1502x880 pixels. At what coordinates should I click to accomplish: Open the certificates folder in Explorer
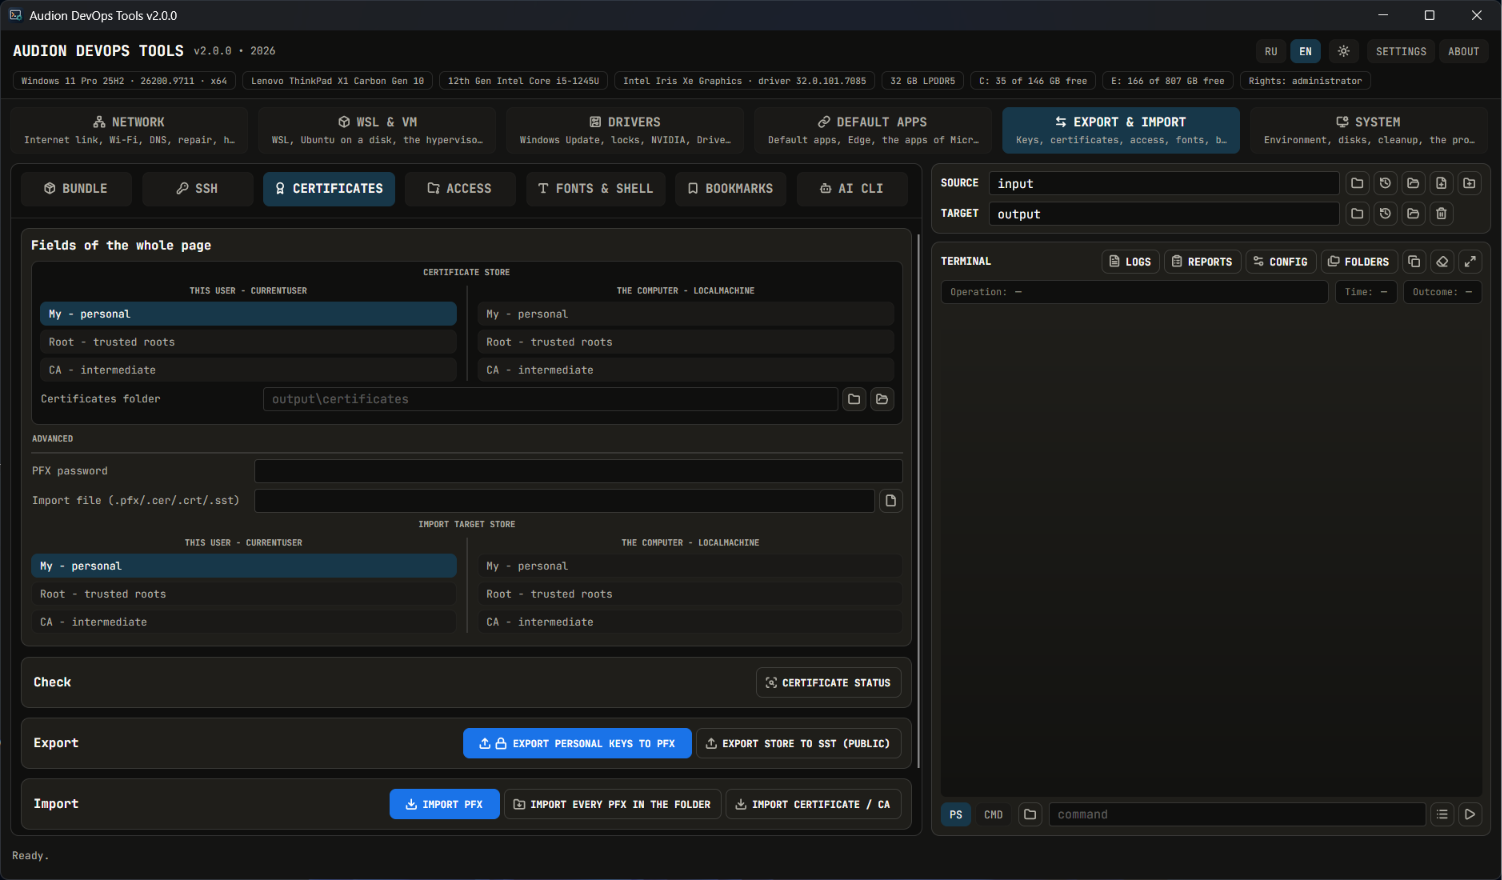coord(882,399)
